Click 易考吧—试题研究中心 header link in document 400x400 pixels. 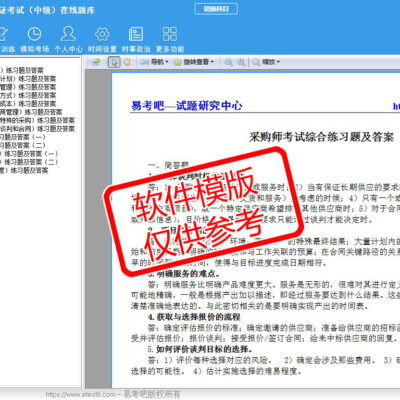(x=187, y=106)
